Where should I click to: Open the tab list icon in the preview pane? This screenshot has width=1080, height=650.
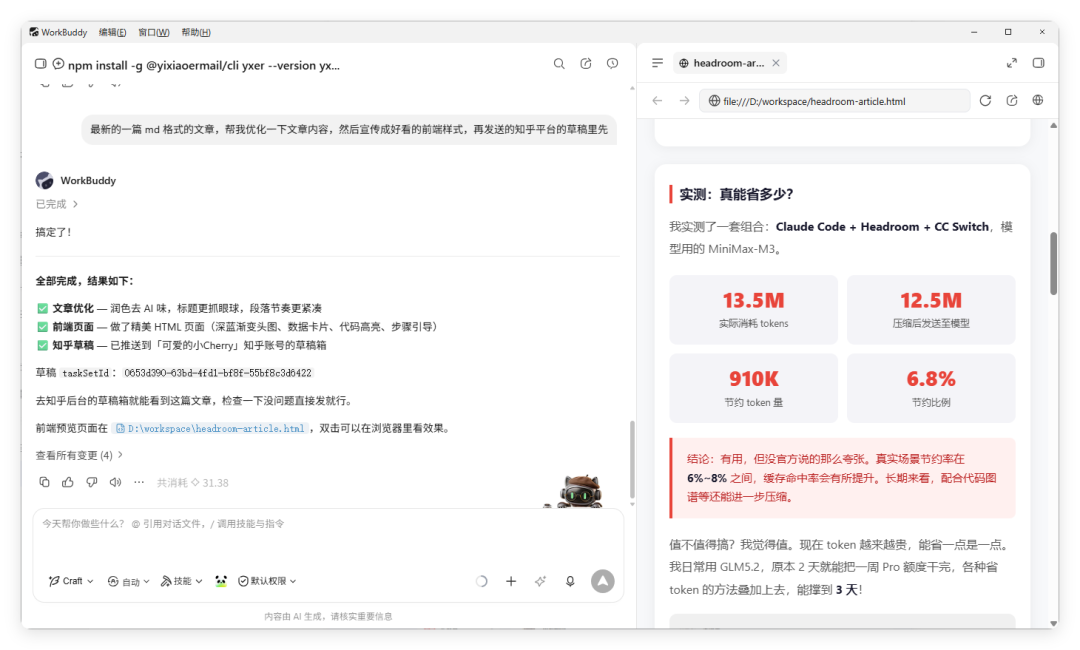657,63
